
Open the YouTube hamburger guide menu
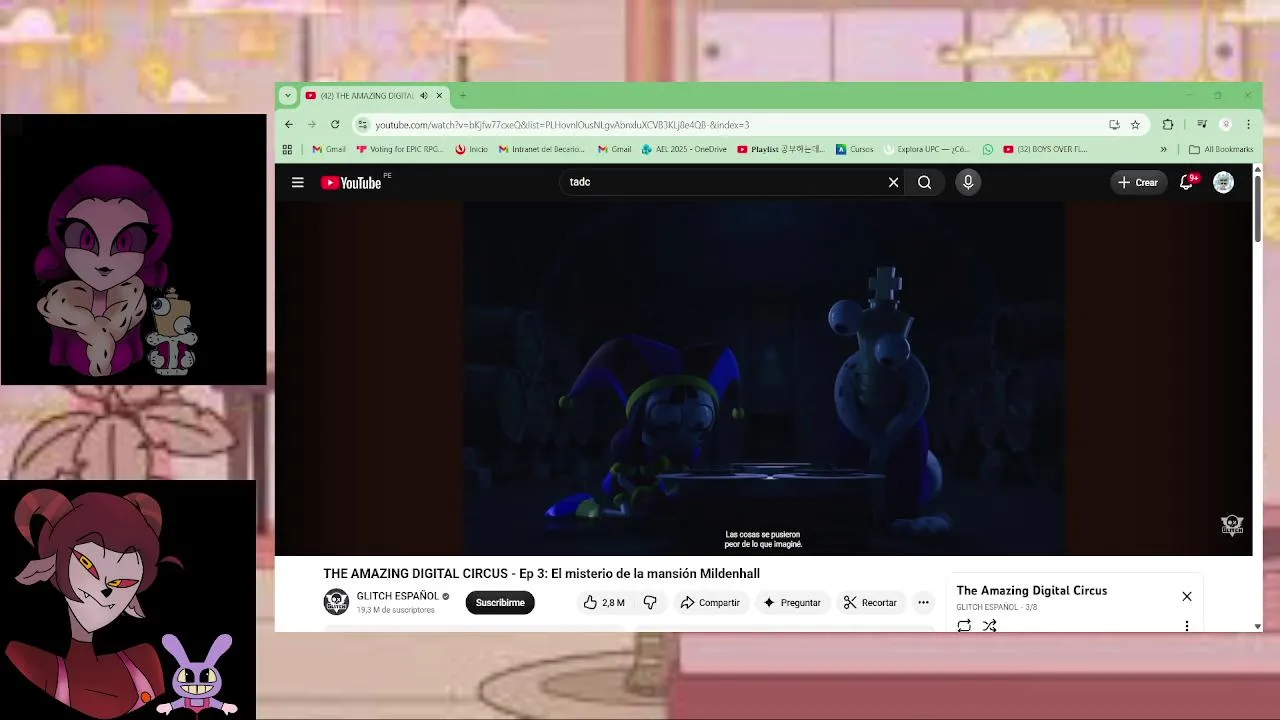point(297,182)
